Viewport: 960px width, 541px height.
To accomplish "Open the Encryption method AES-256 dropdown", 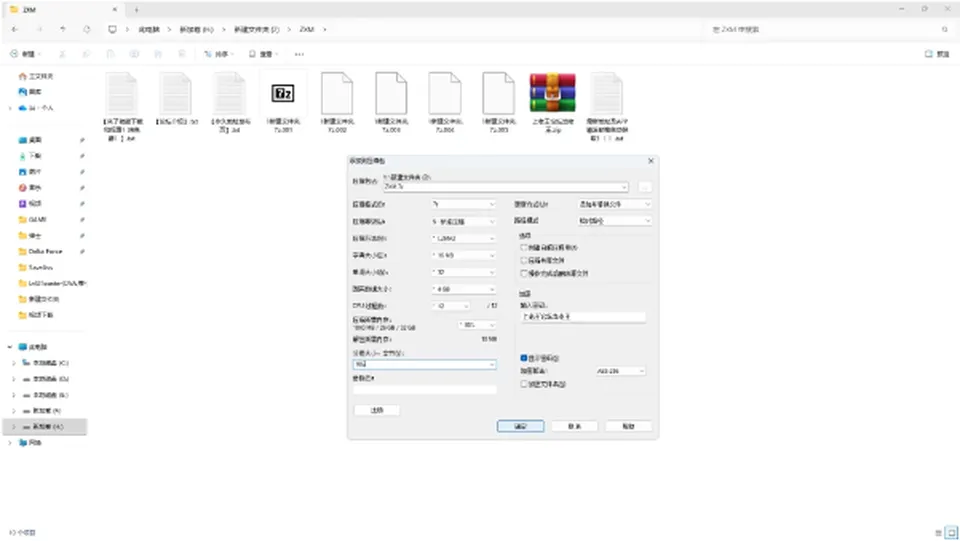I will pos(620,371).
